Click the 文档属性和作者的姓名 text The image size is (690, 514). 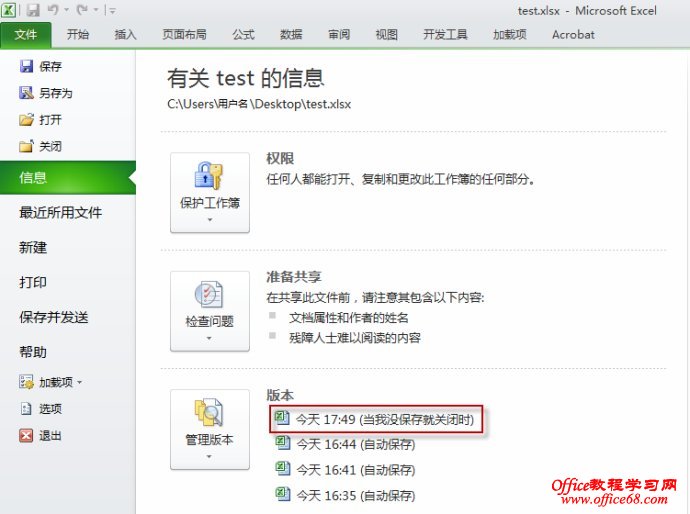[349, 318]
